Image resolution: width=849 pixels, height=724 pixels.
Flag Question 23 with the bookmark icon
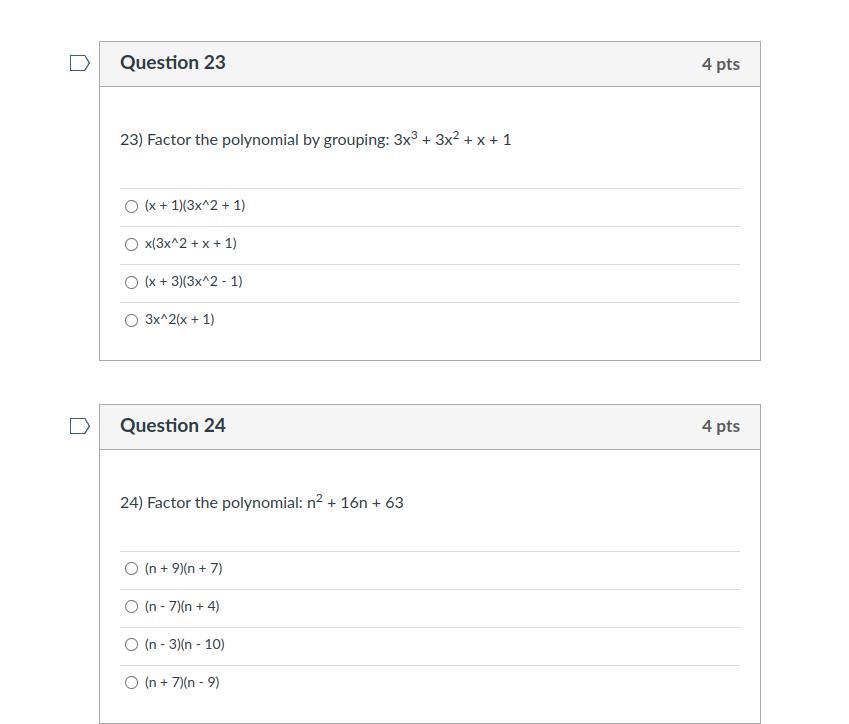(x=80, y=63)
